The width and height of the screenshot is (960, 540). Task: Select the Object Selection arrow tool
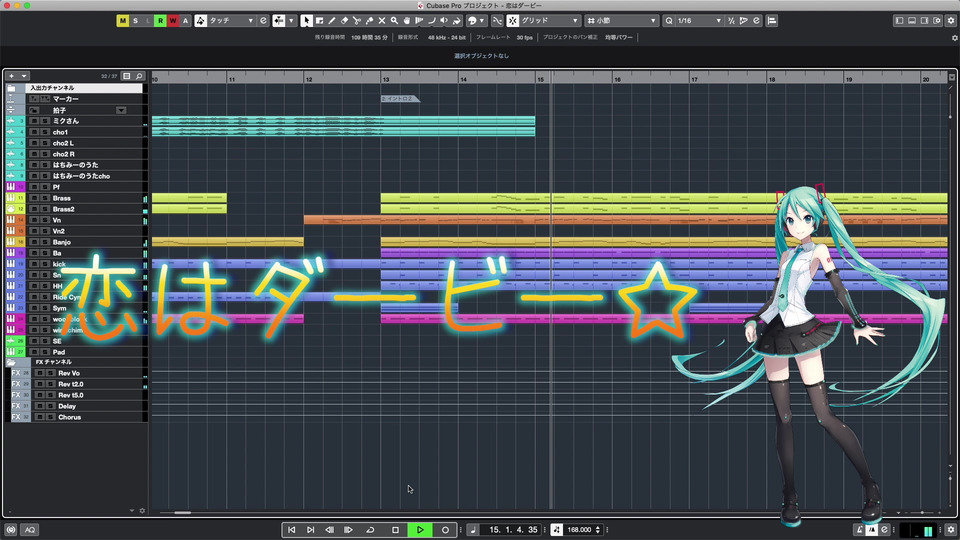click(306, 21)
